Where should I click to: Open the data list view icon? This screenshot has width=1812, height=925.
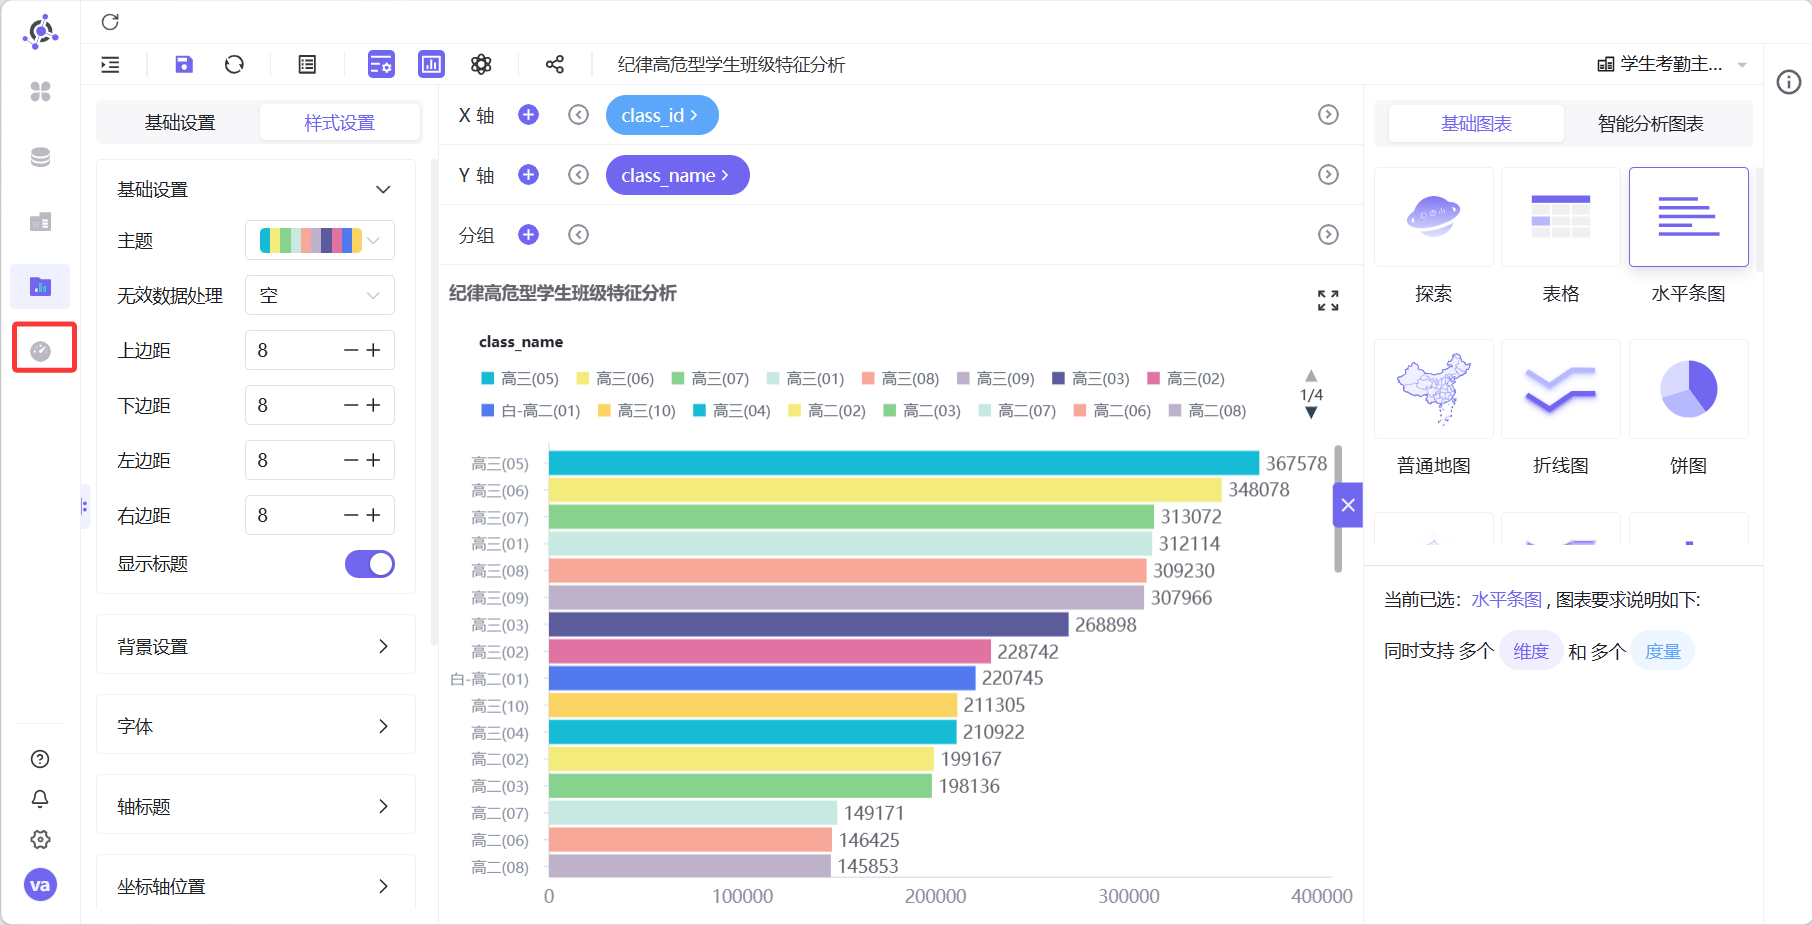pos(307,65)
